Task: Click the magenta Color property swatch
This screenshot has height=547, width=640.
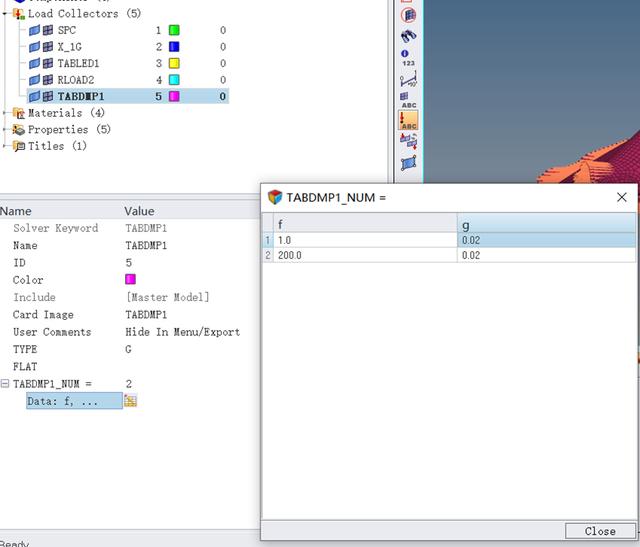Action: [130, 279]
